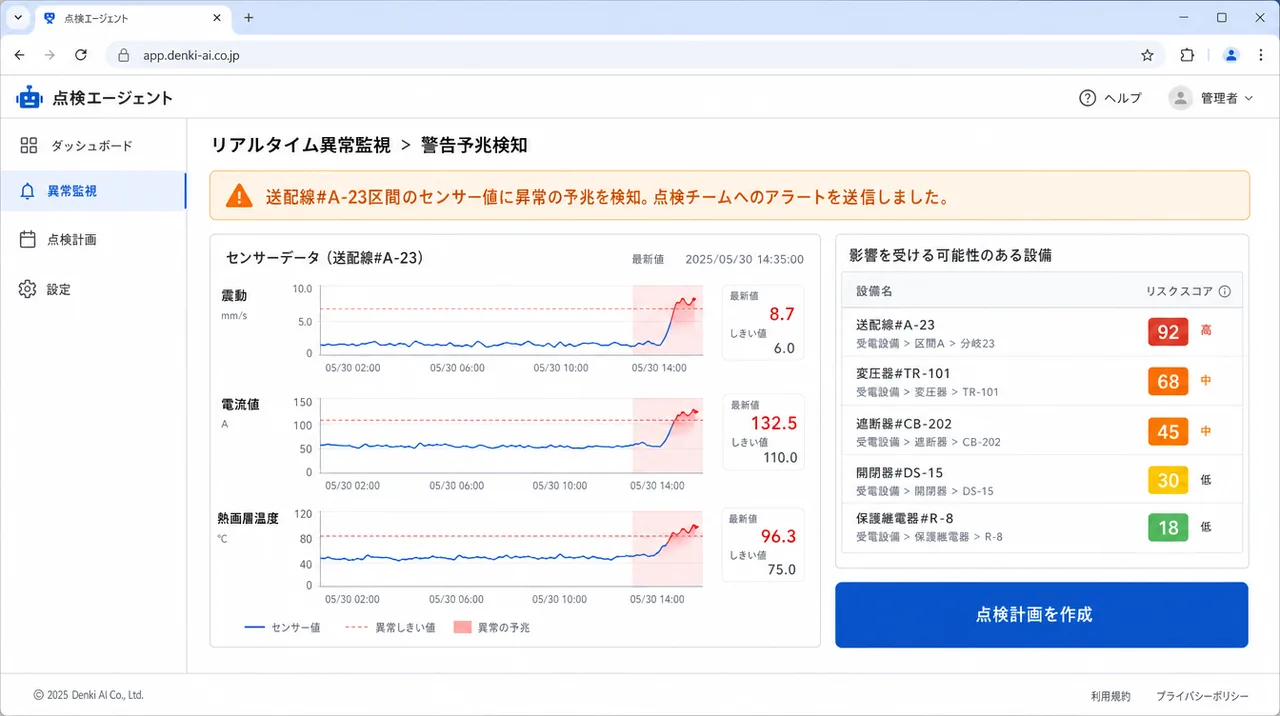Click the センサー値 legend entry

click(283, 628)
